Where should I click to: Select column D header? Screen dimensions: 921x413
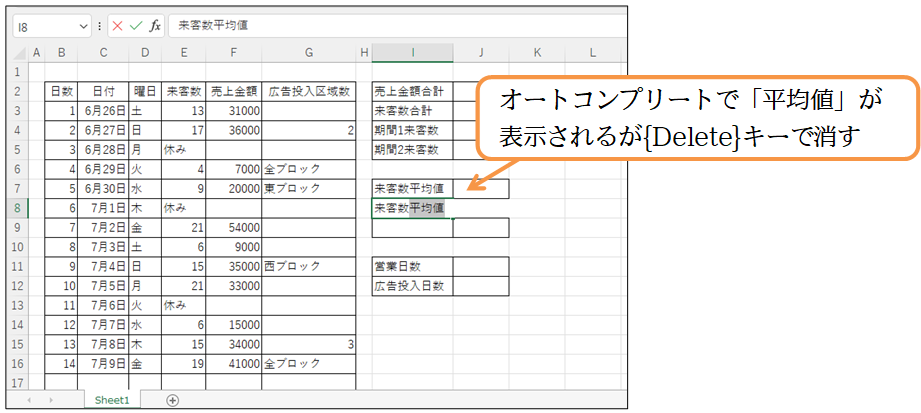click(145, 53)
